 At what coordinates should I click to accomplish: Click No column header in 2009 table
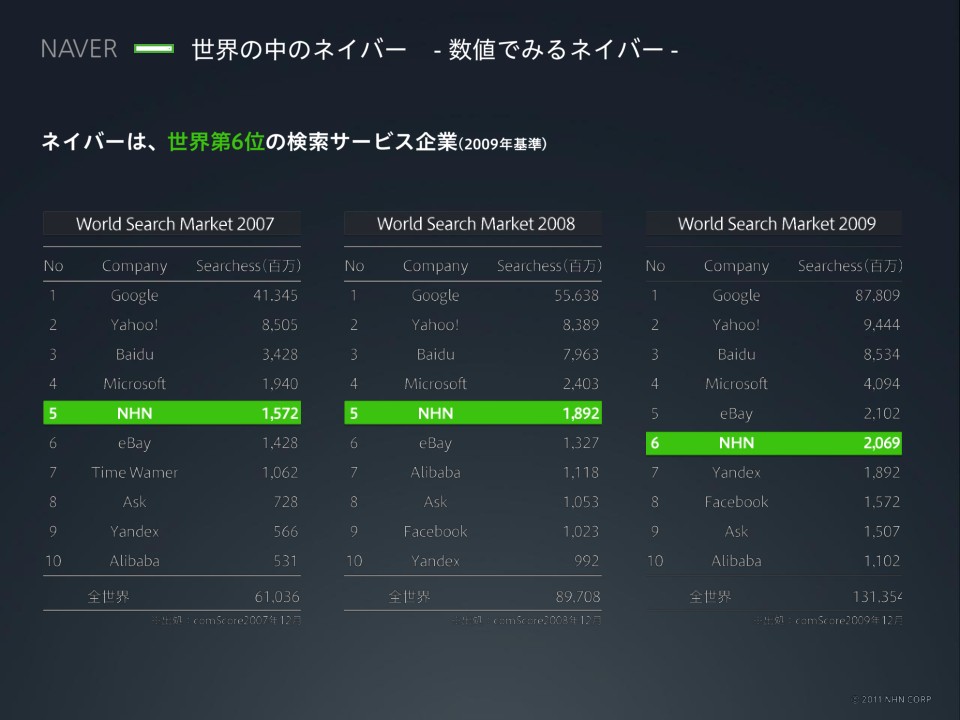pyautogui.click(x=655, y=266)
